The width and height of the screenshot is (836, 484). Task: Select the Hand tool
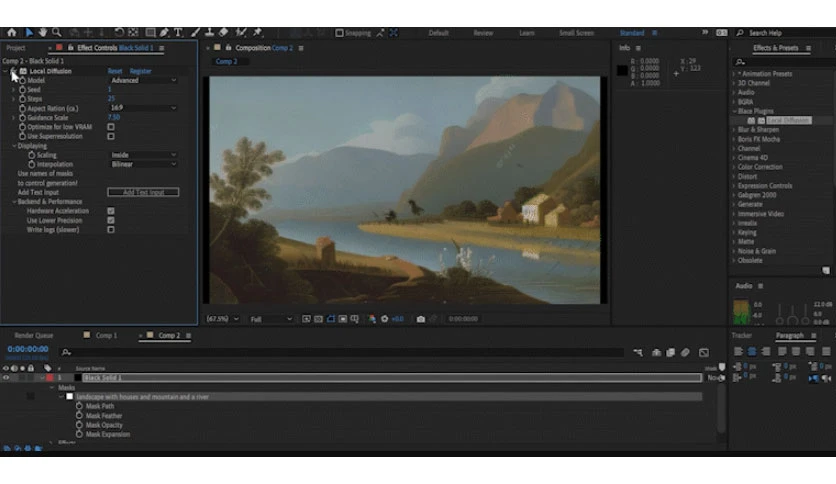click(43, 33)
